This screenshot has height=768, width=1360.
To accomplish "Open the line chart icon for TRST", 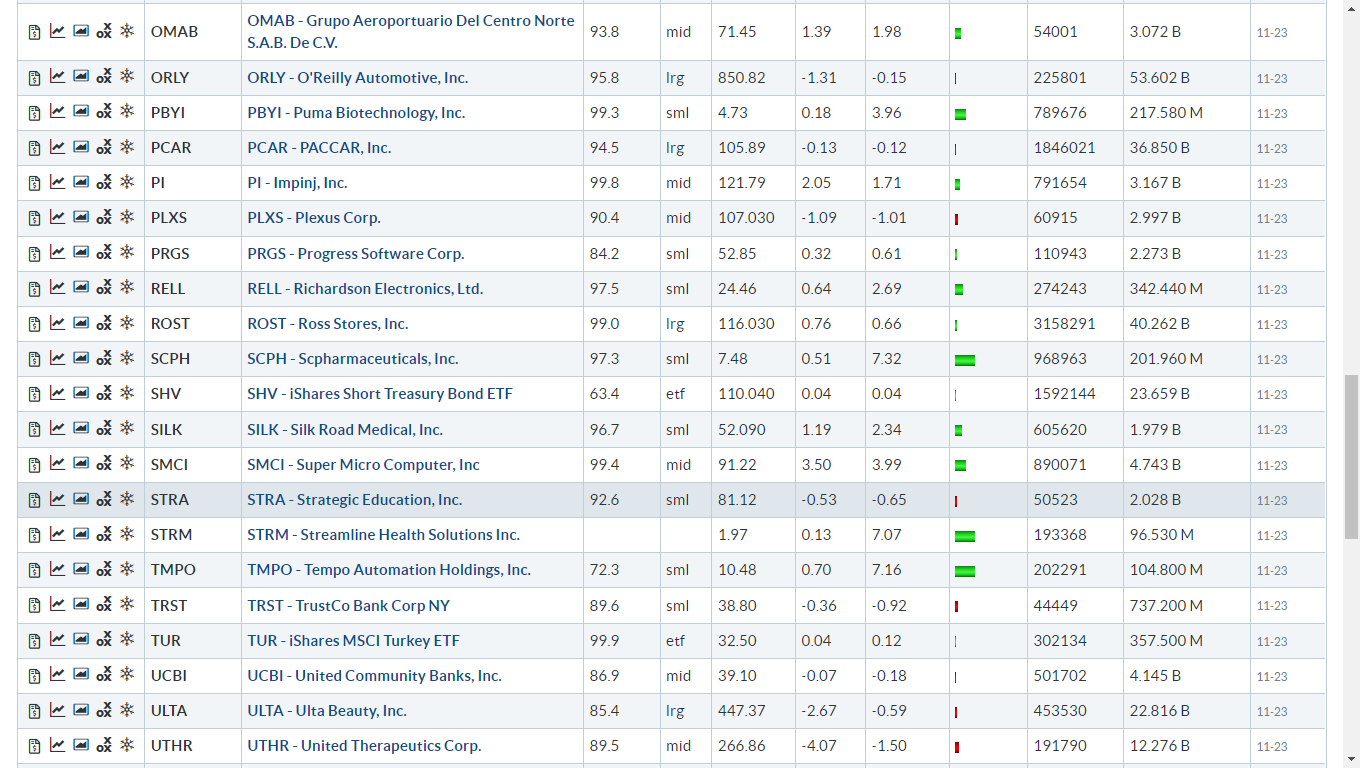I will click(x=57, y=605).
